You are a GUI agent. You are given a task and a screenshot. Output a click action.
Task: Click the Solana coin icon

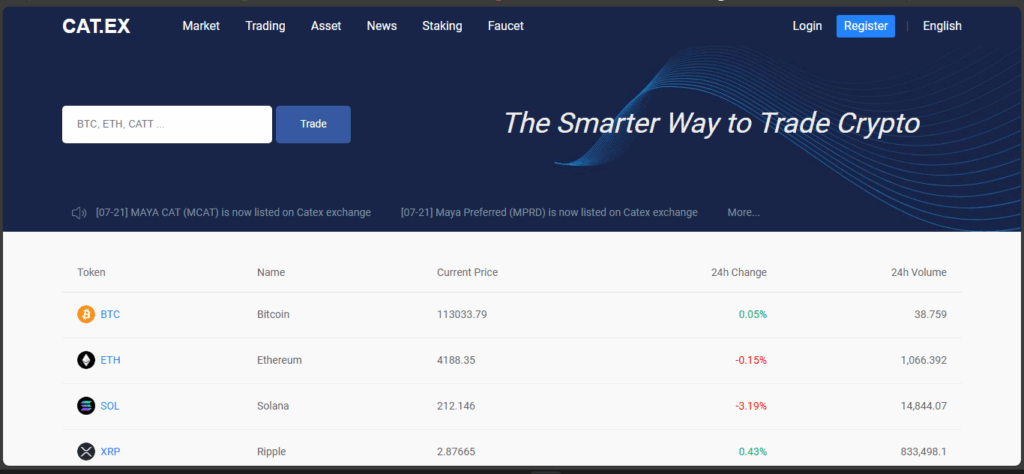click(x=86, y=406)
